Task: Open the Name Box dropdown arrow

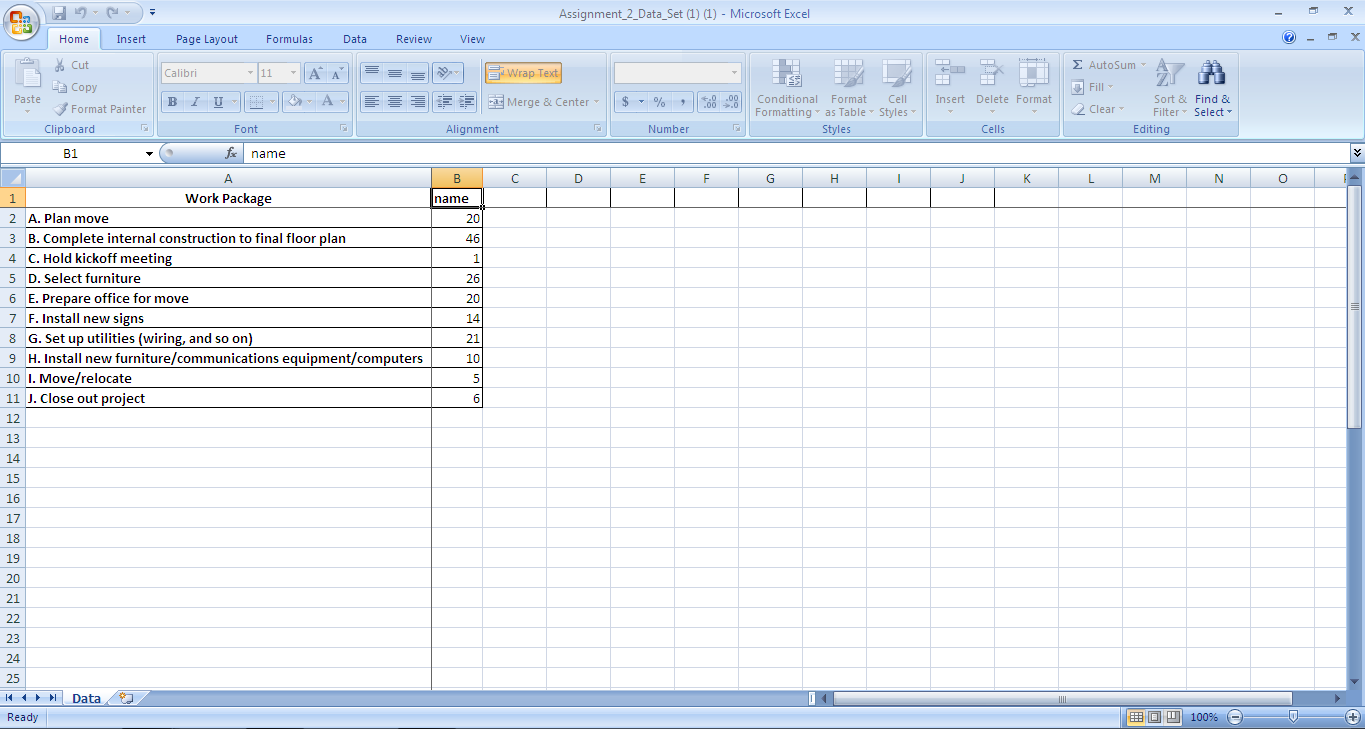Action: 149,154
